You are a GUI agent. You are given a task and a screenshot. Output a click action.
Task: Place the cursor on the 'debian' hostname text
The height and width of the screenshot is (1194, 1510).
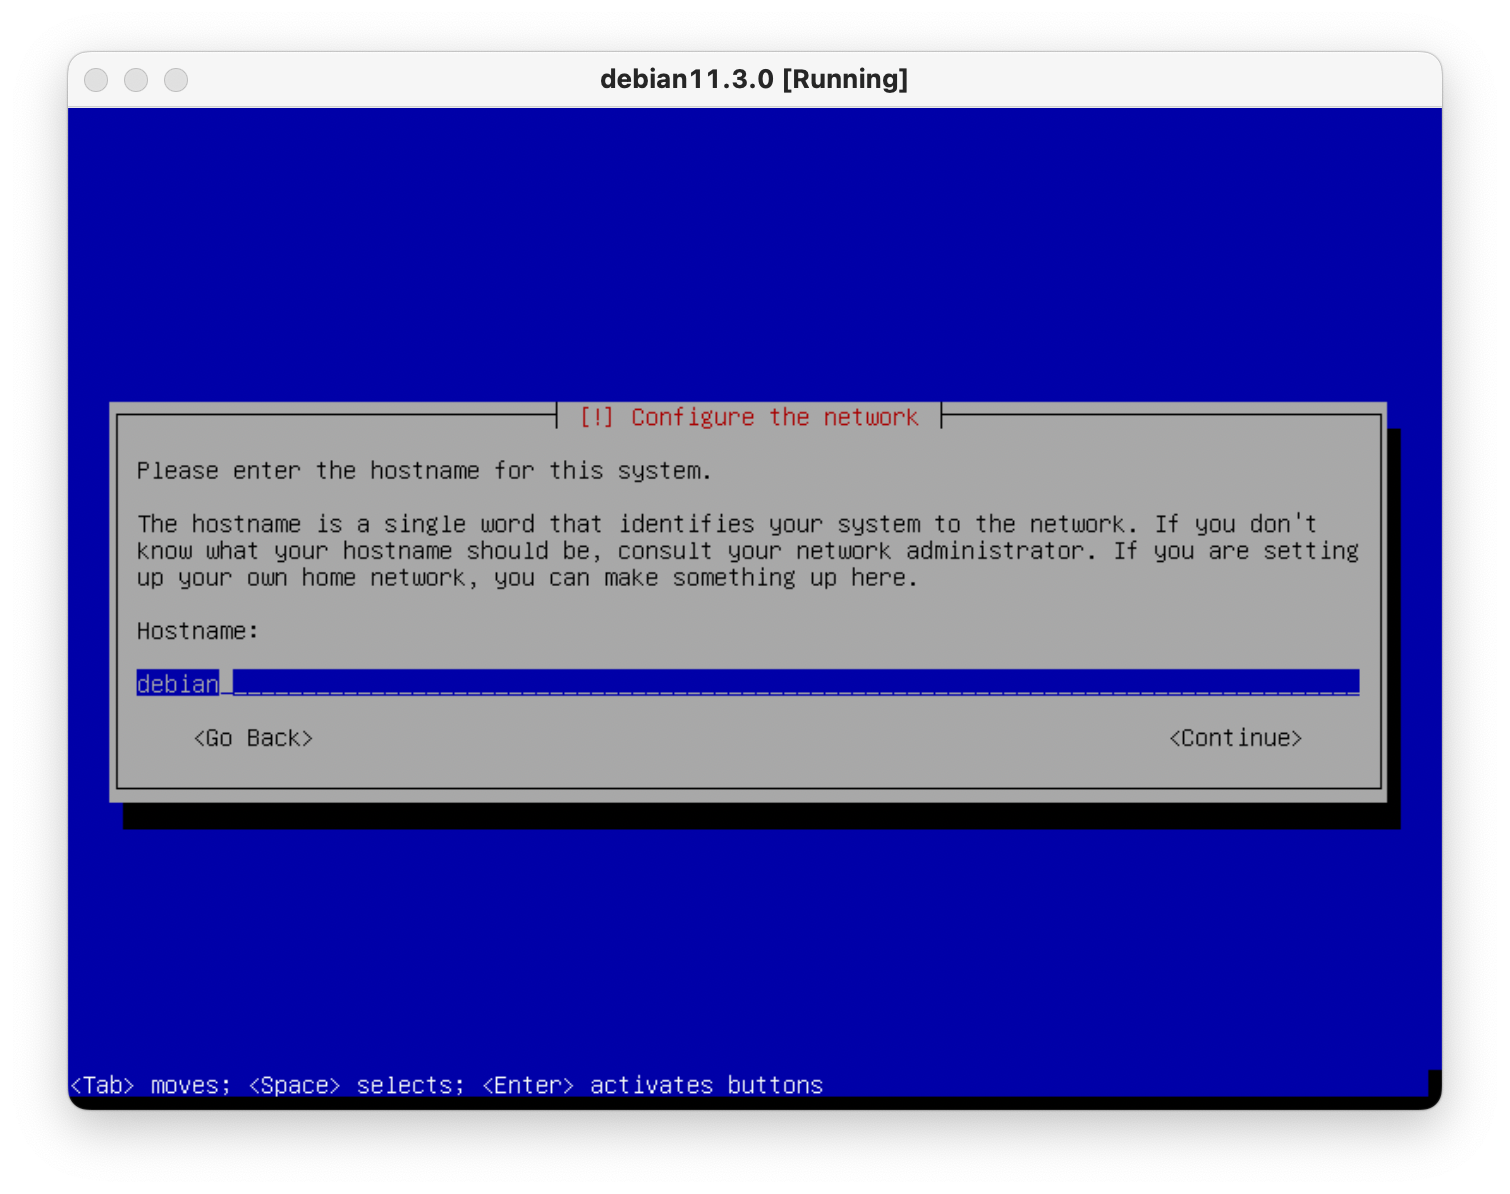(x=177, y=684)
